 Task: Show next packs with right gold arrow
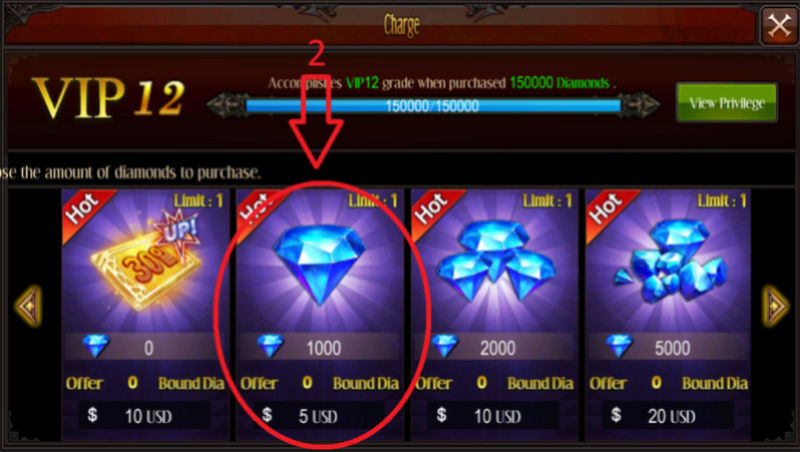click(775, 306)
